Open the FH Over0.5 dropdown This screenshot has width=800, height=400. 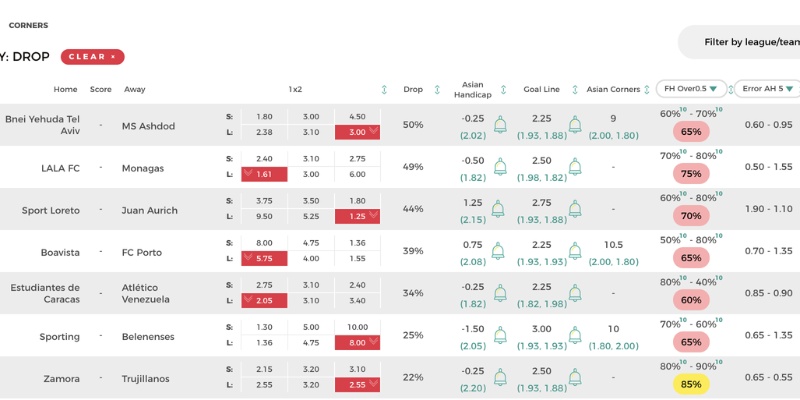tap(691, 89)
